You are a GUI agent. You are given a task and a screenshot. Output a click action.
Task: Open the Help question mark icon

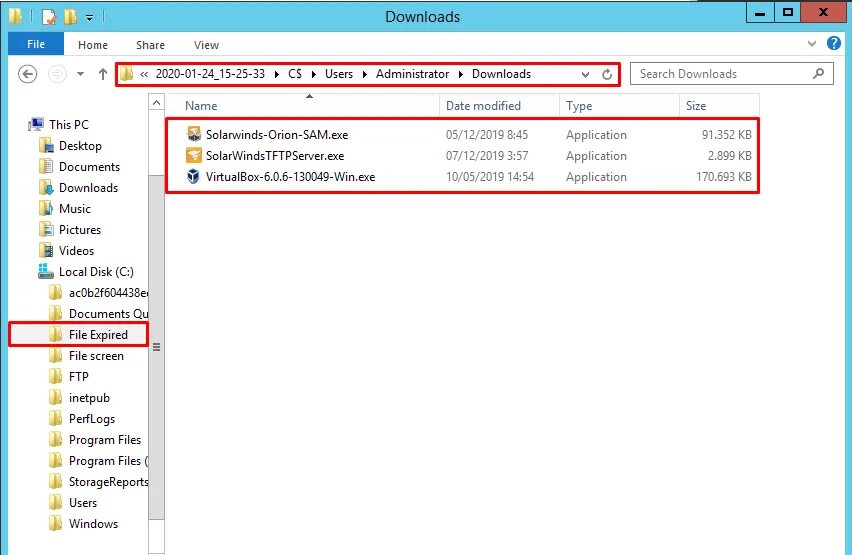point(834,43)
